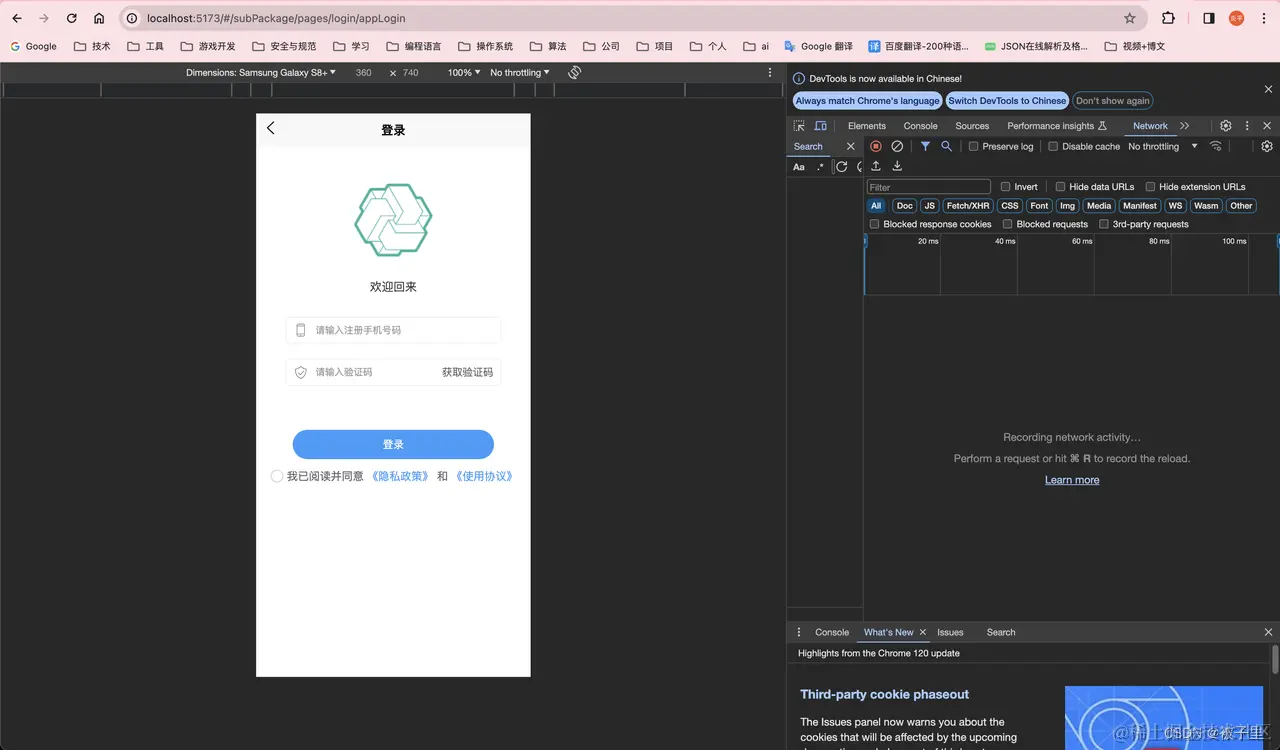Bookmark this page with the star icon

[1130, 18]
